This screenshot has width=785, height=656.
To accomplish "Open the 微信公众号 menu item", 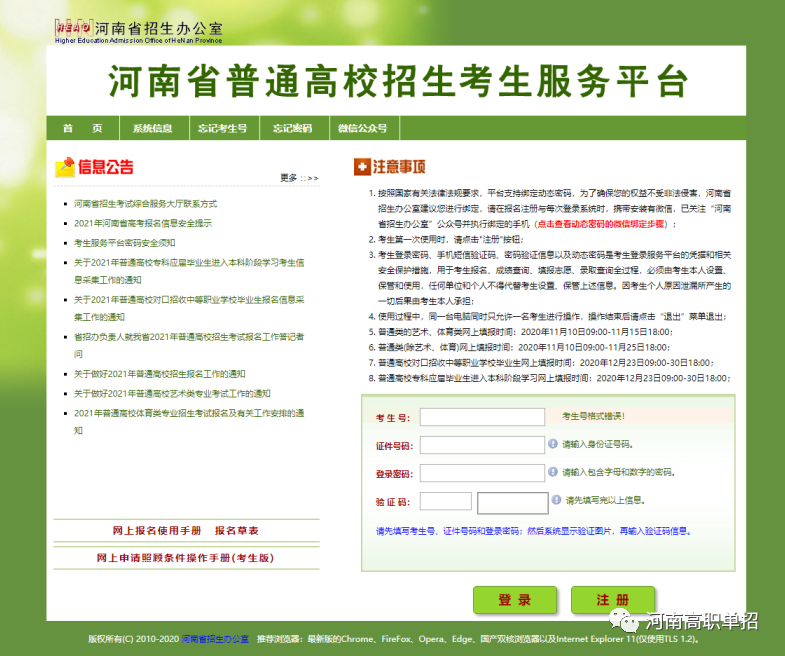I will 363,128.
